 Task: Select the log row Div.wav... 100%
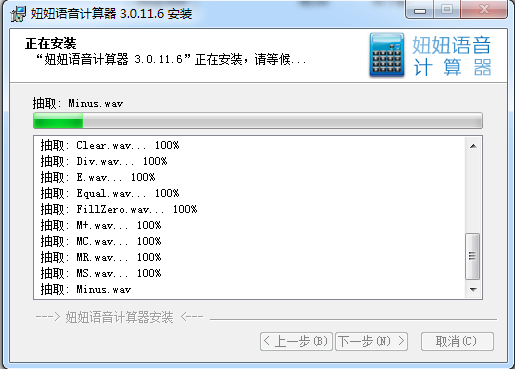click(104, 161)
